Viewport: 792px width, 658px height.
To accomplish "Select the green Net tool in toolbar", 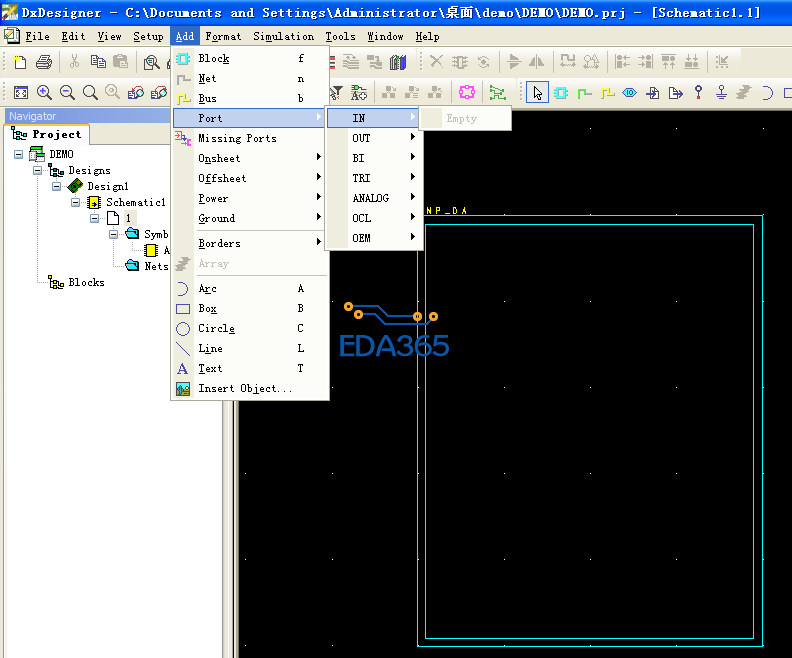I will (584, 93).
